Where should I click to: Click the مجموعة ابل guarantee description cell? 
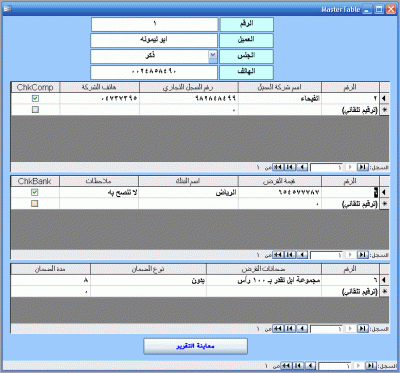pyautogui.click(x=264, y=280)
